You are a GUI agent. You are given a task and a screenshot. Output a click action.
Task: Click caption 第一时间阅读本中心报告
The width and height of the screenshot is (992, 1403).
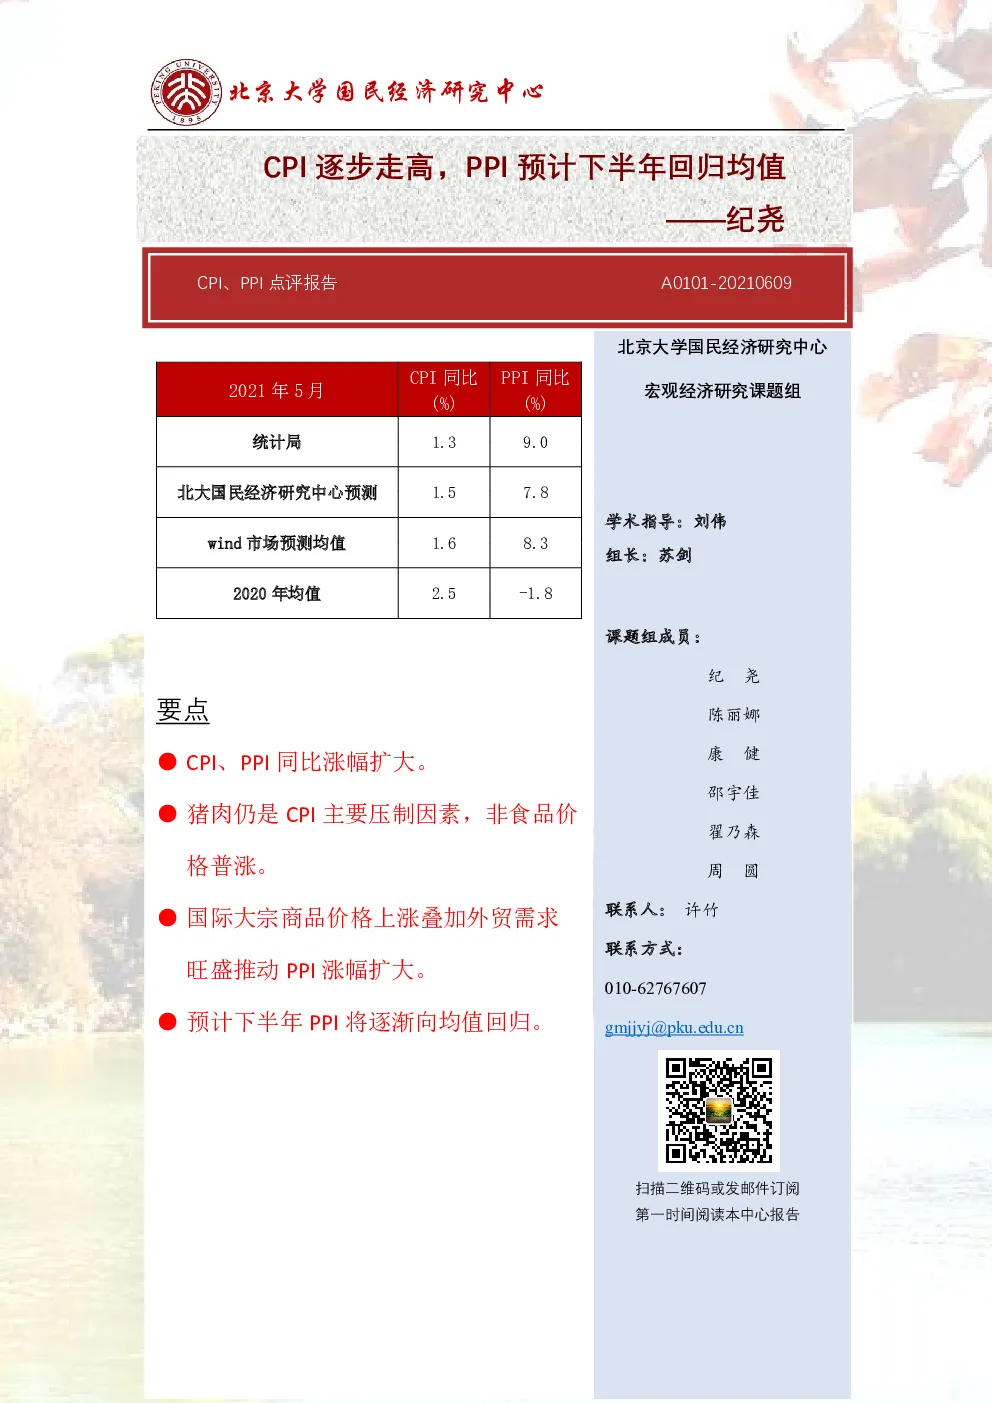pyautogui.click(x=717, y=1214)
